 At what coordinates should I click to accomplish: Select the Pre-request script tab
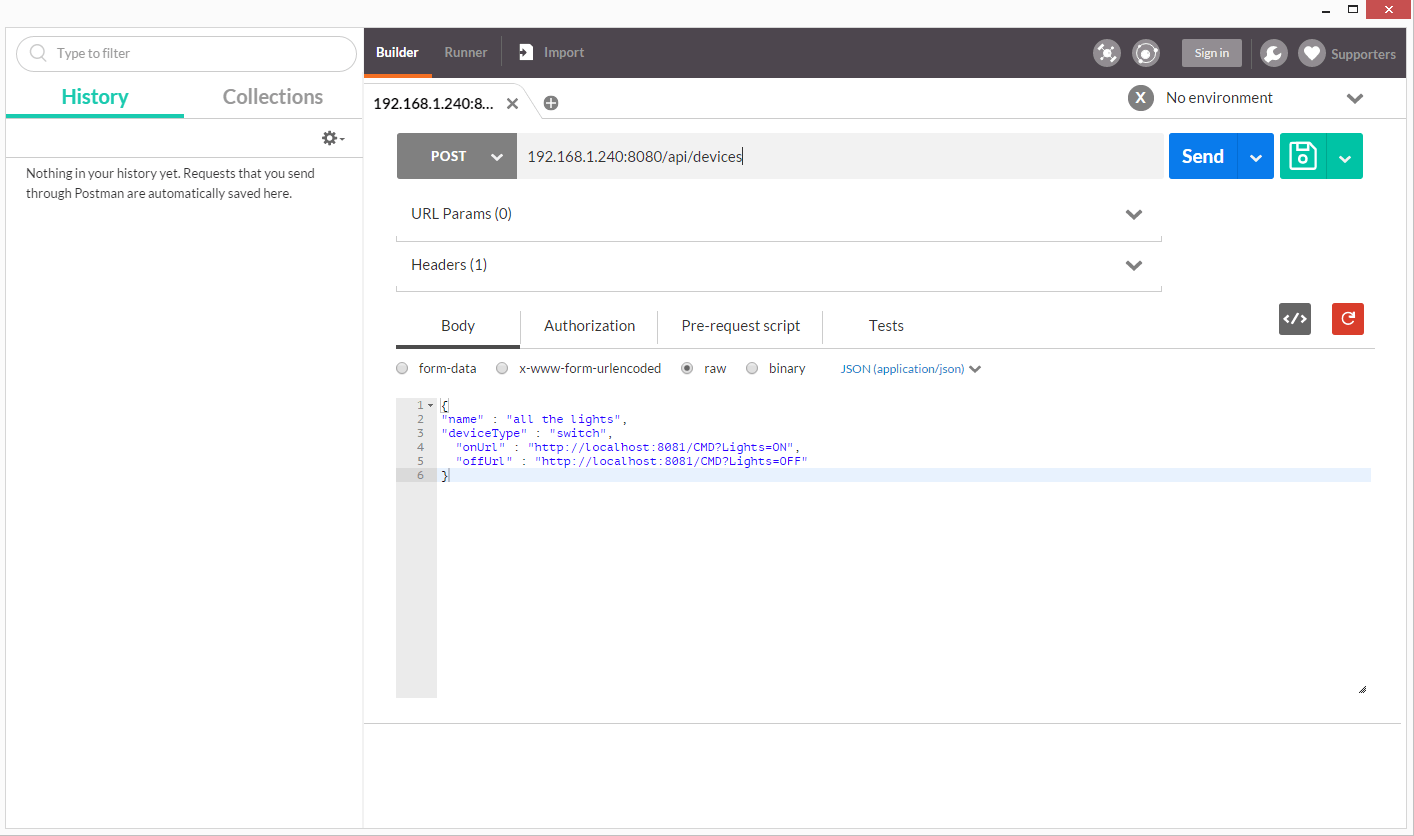click(x=741, y=326)
